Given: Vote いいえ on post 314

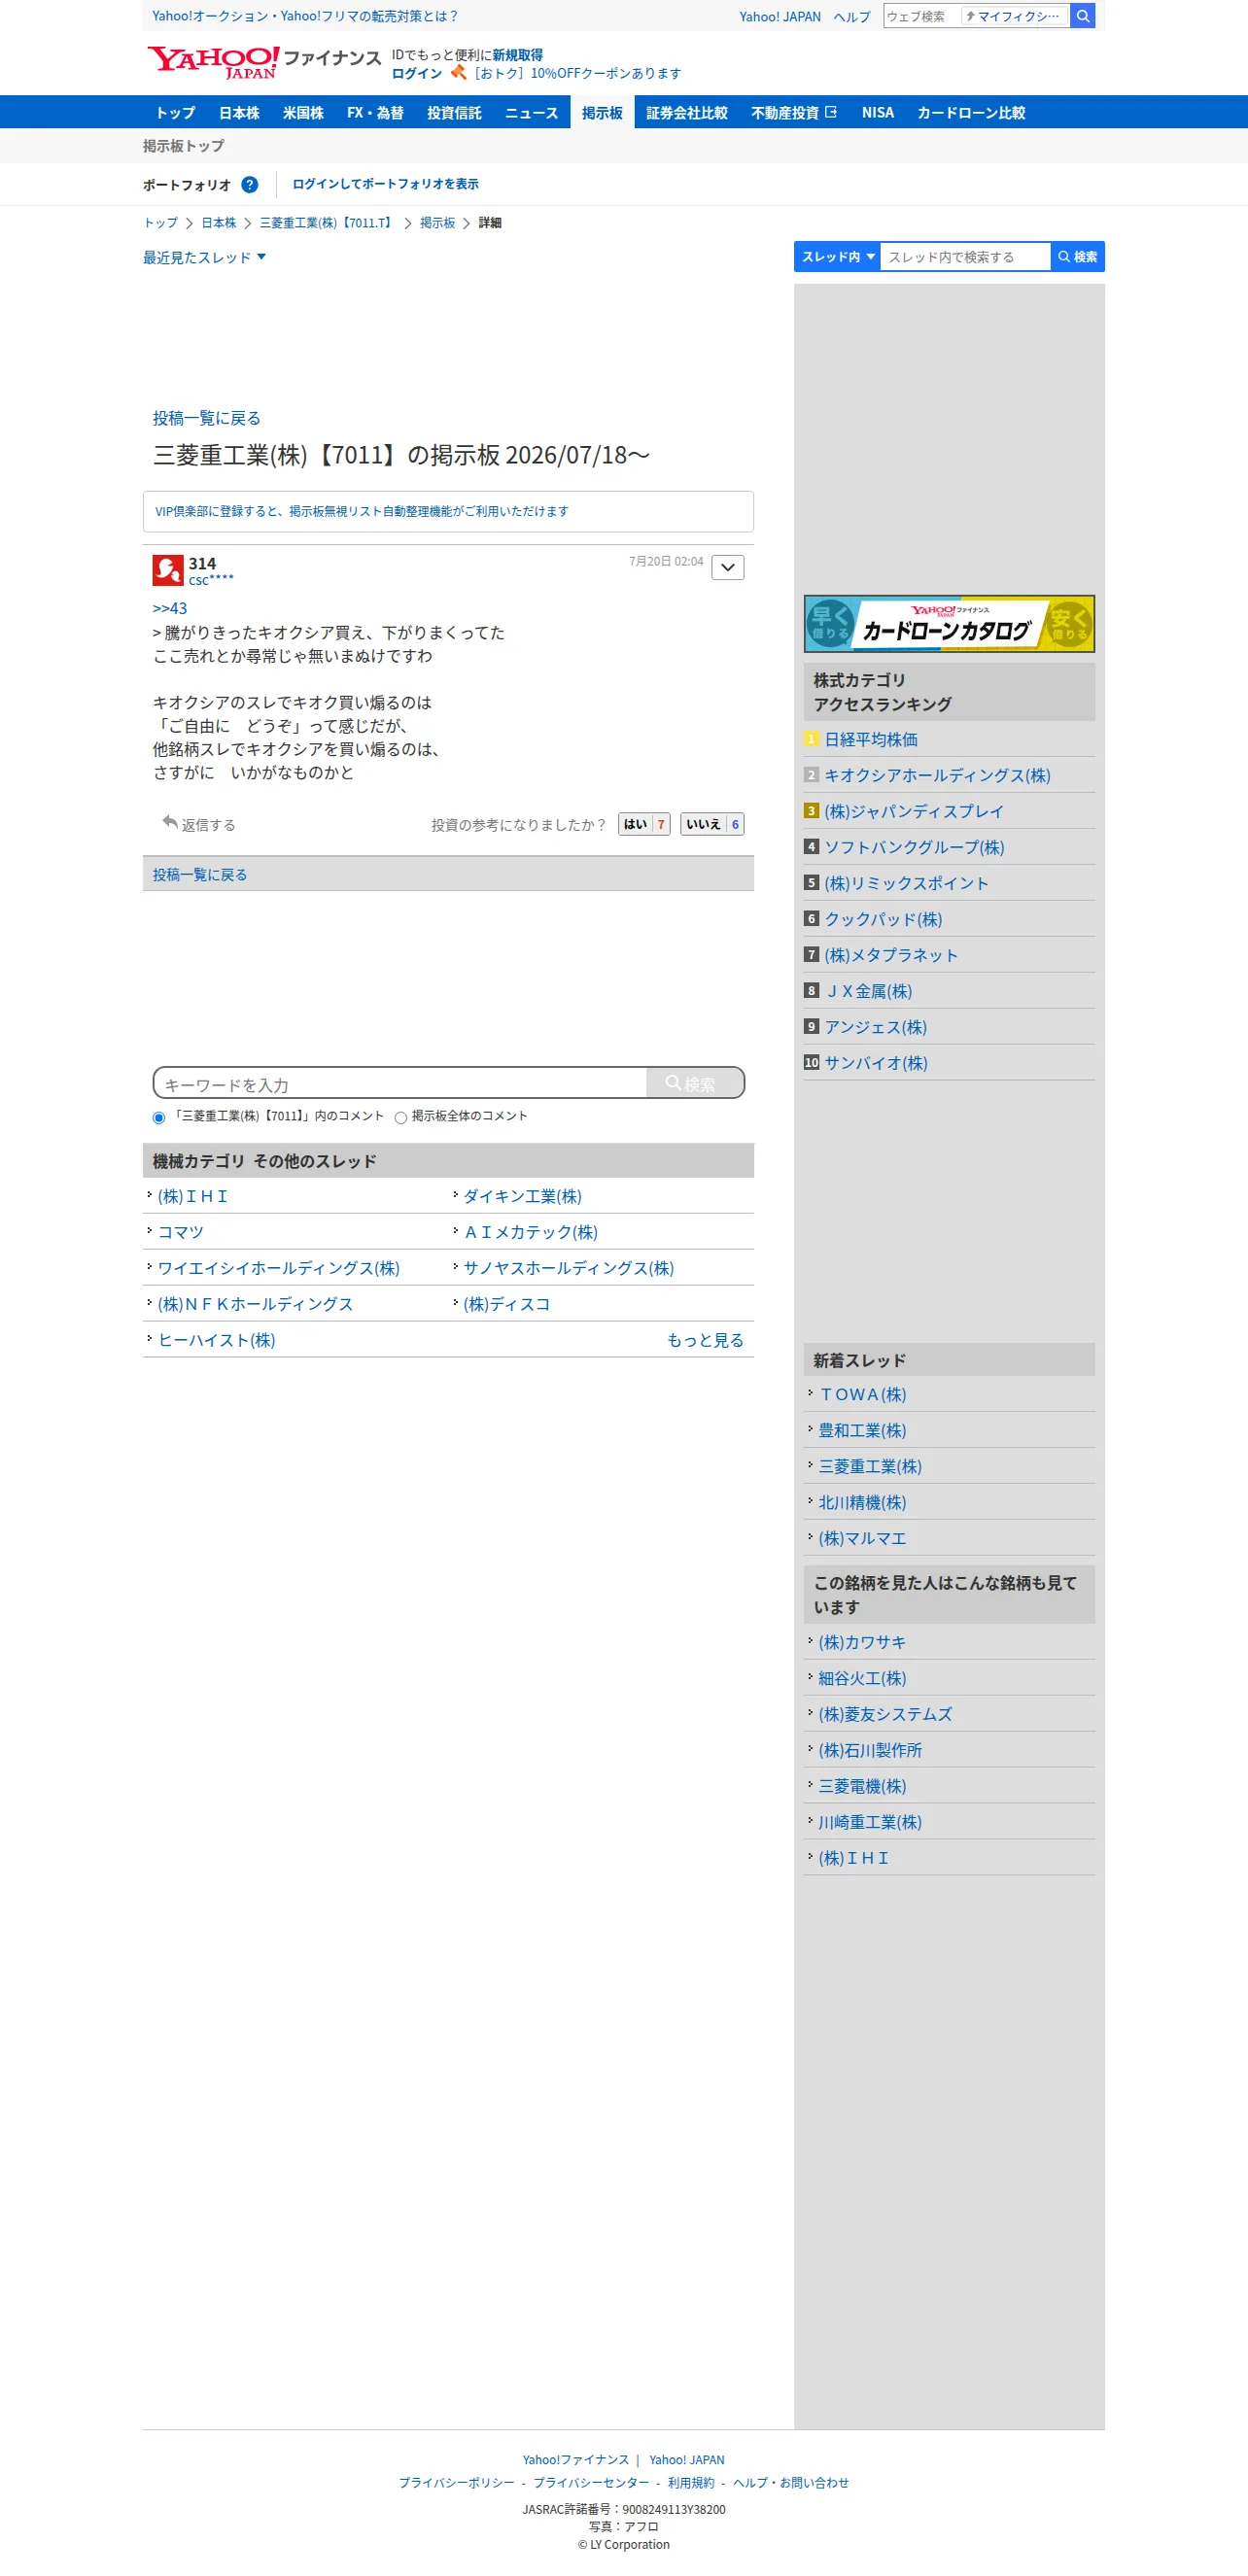Looking at the screenshot, I should [x=712, y=824].
